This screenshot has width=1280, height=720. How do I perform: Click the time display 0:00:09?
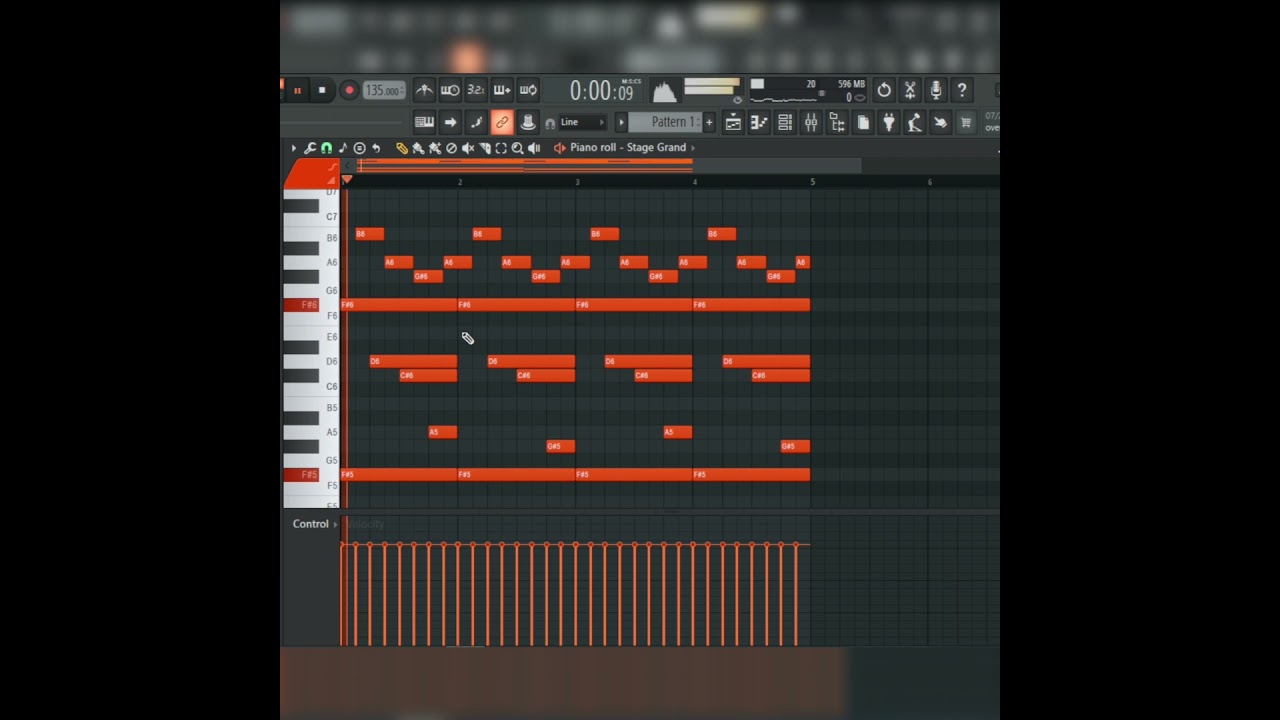click(x=602, y=91)
